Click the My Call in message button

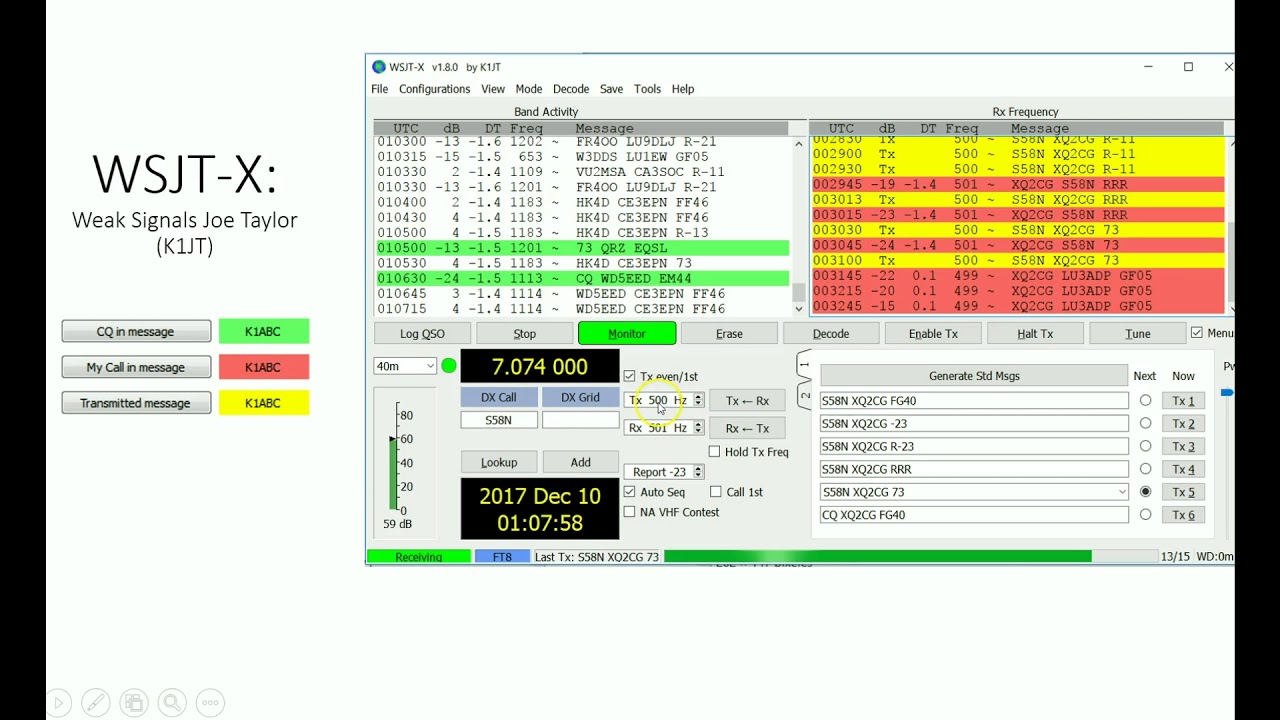[x=136, y=367]
